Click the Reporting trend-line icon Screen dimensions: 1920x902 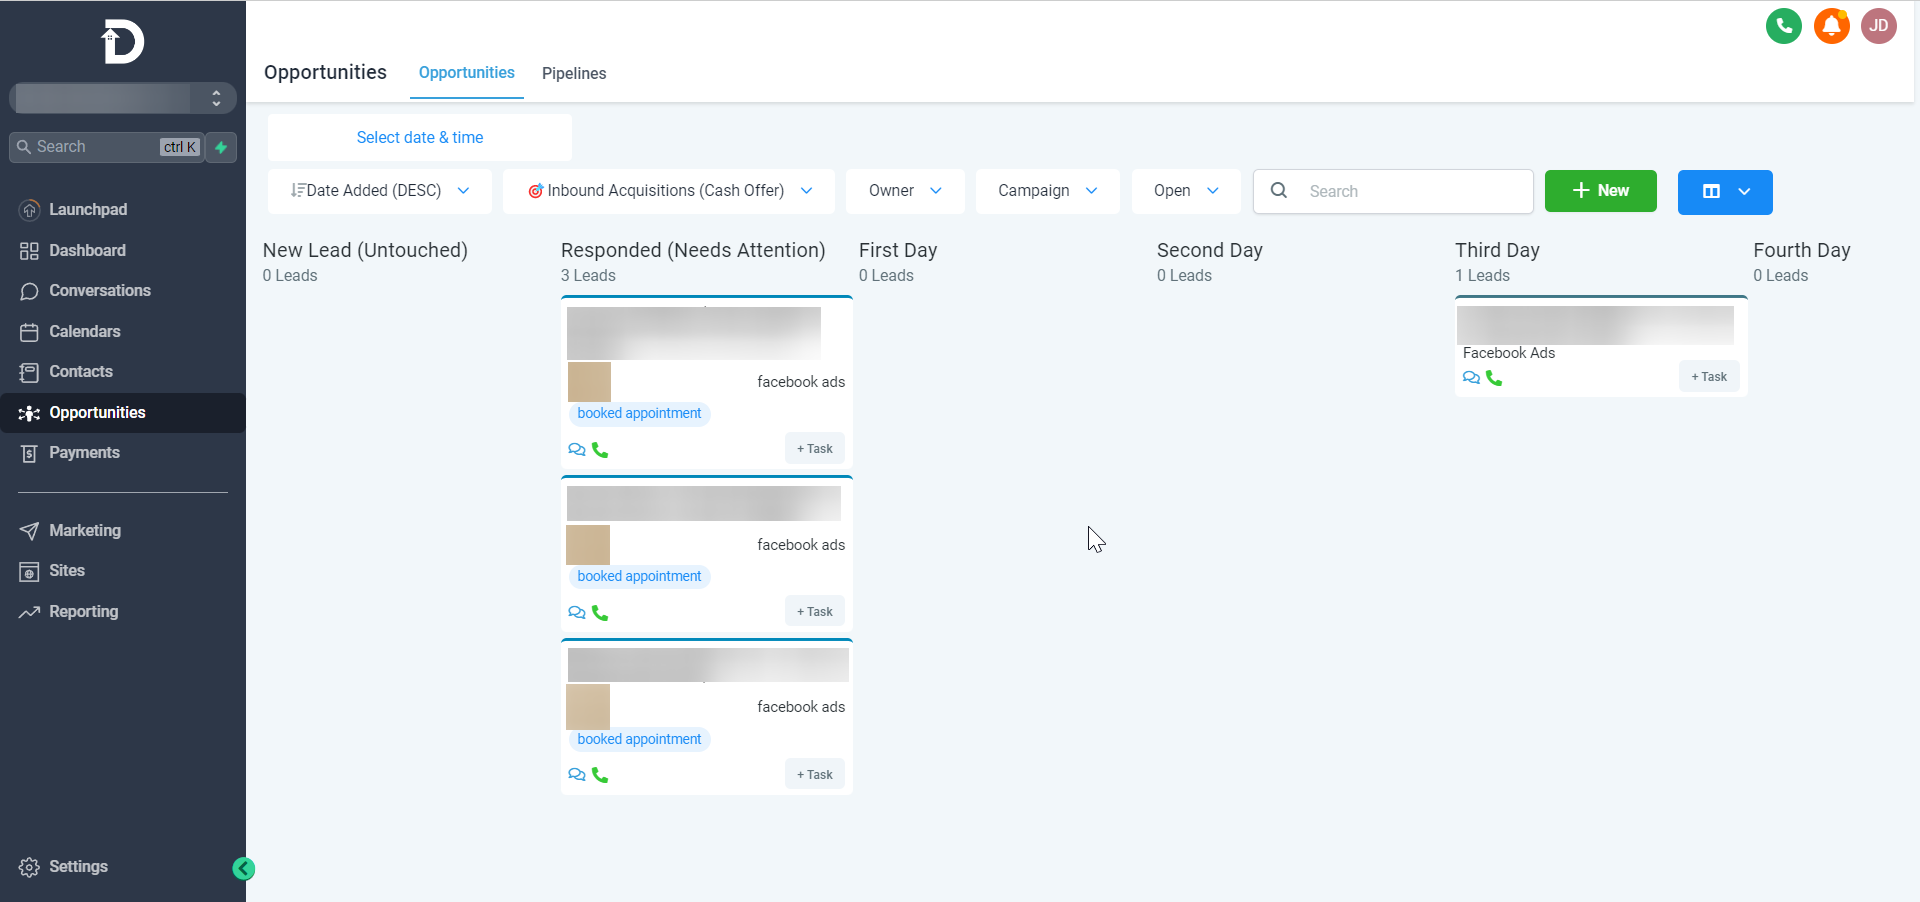29,612
